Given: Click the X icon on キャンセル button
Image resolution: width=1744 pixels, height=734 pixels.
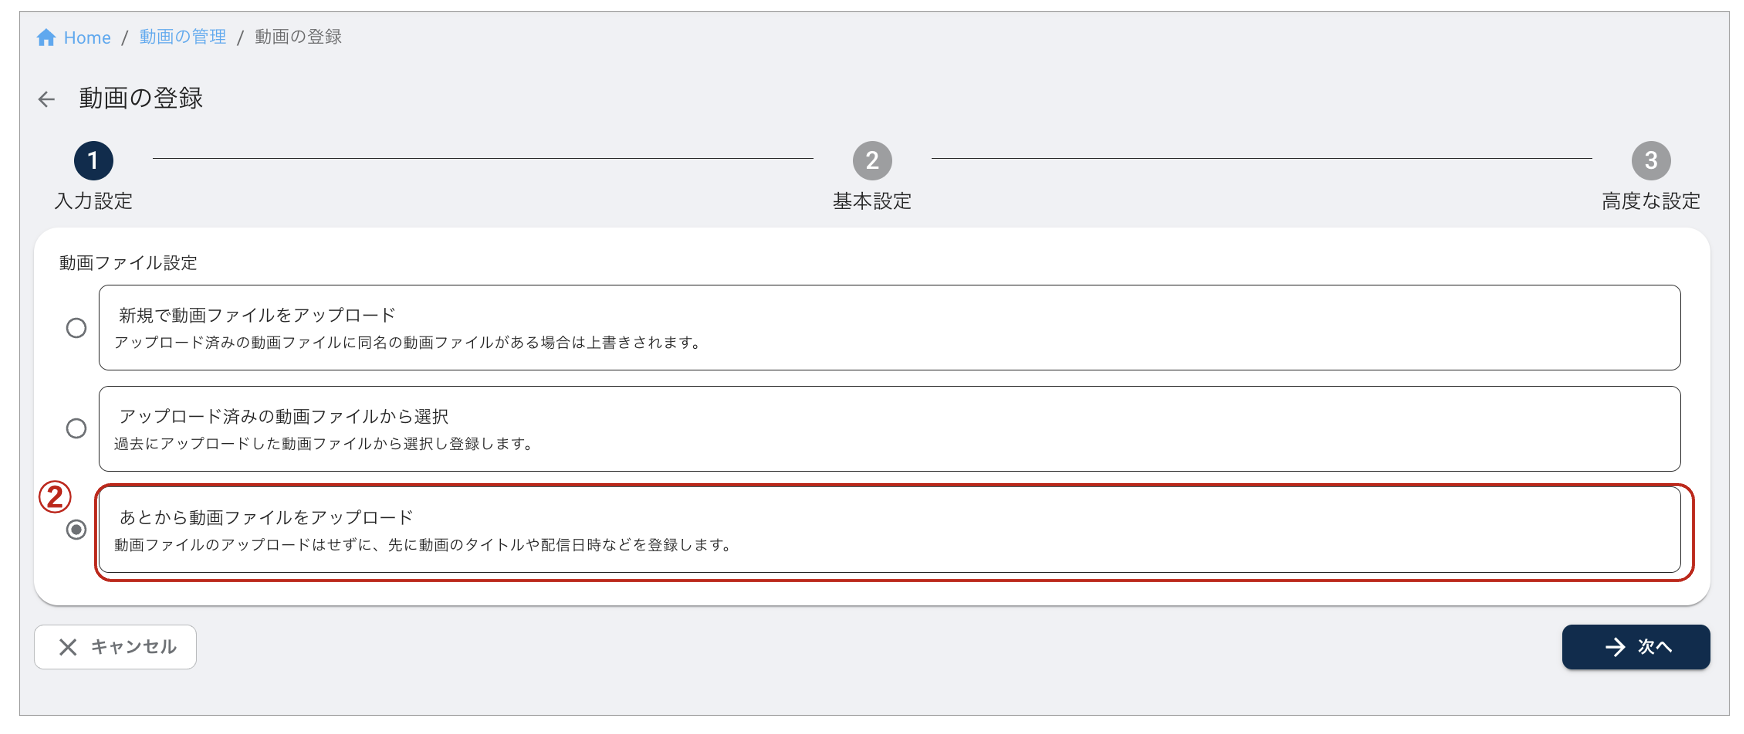Looking at the screenshot, I should tap(68, 647).
